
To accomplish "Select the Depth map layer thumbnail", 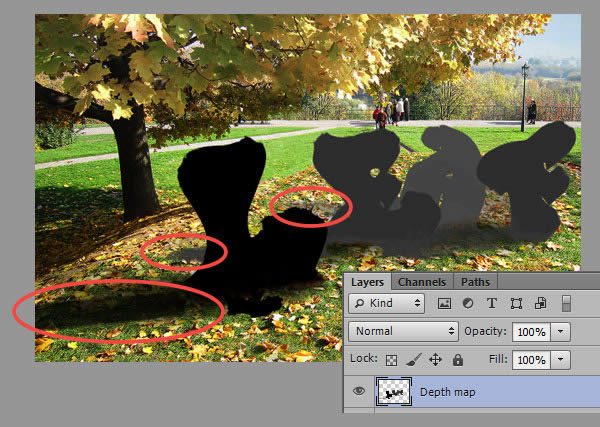I will [x=391, y=393].
